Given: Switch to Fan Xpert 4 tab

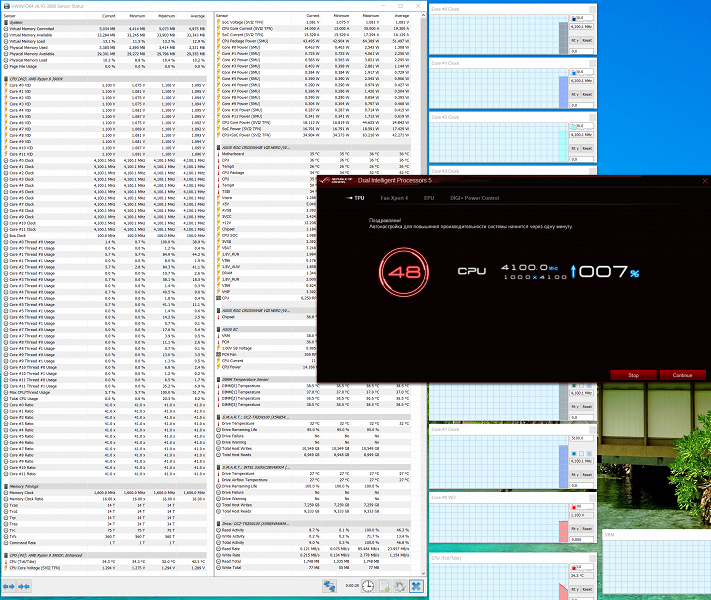Looking at the screenshot, I should [x=394, y=198].
